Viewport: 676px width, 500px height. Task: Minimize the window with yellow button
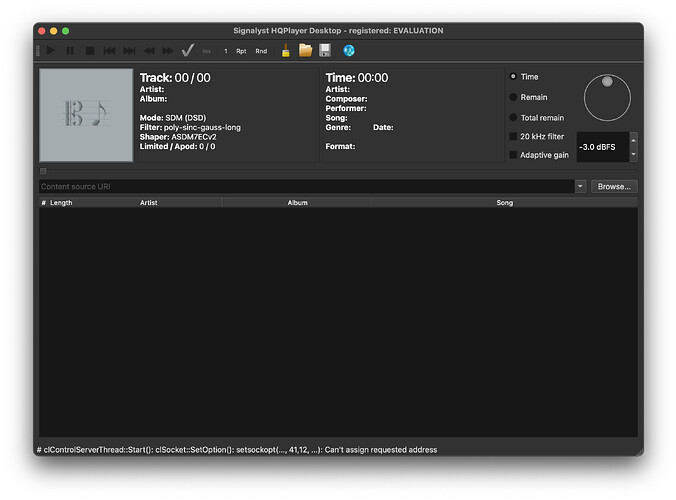click(x=53, y=31)
